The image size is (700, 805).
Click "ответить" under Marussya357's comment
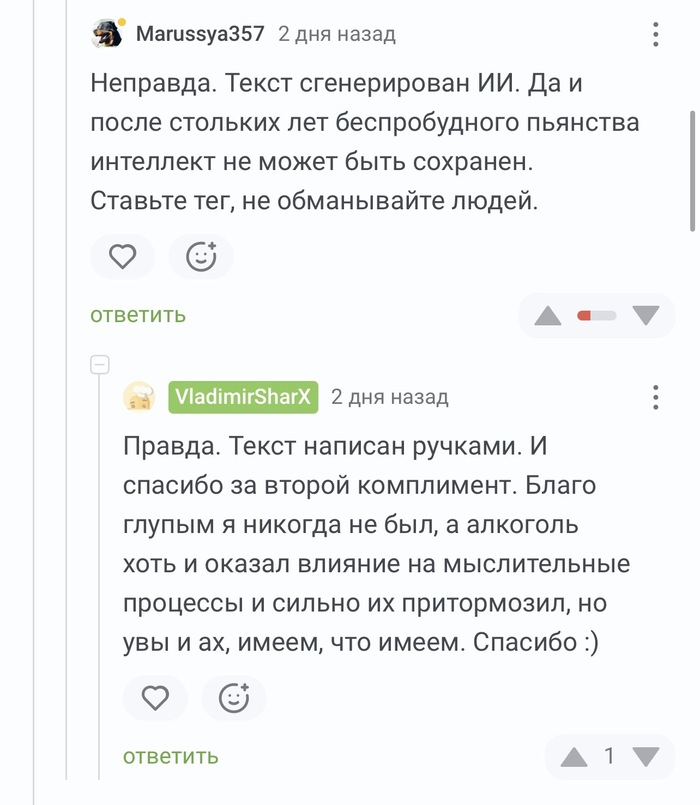[138, 315]
